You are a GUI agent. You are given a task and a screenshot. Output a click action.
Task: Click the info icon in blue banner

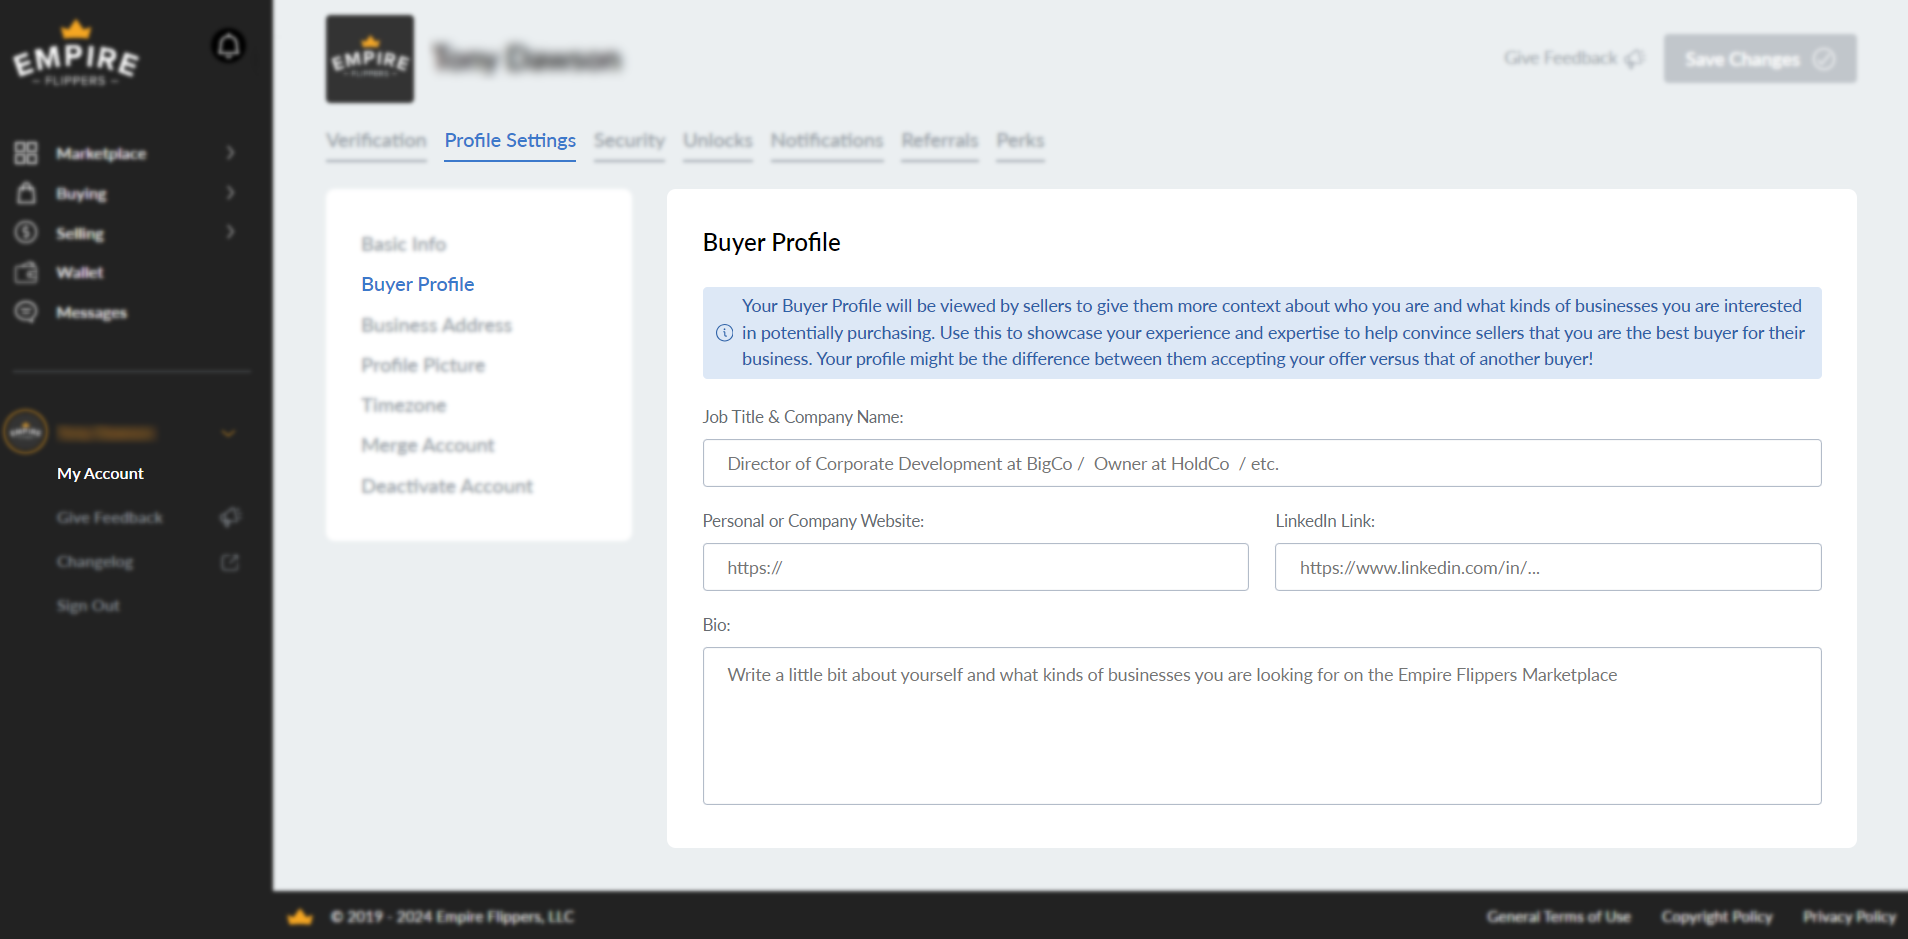pyautogui.click(x=724, y=333)
